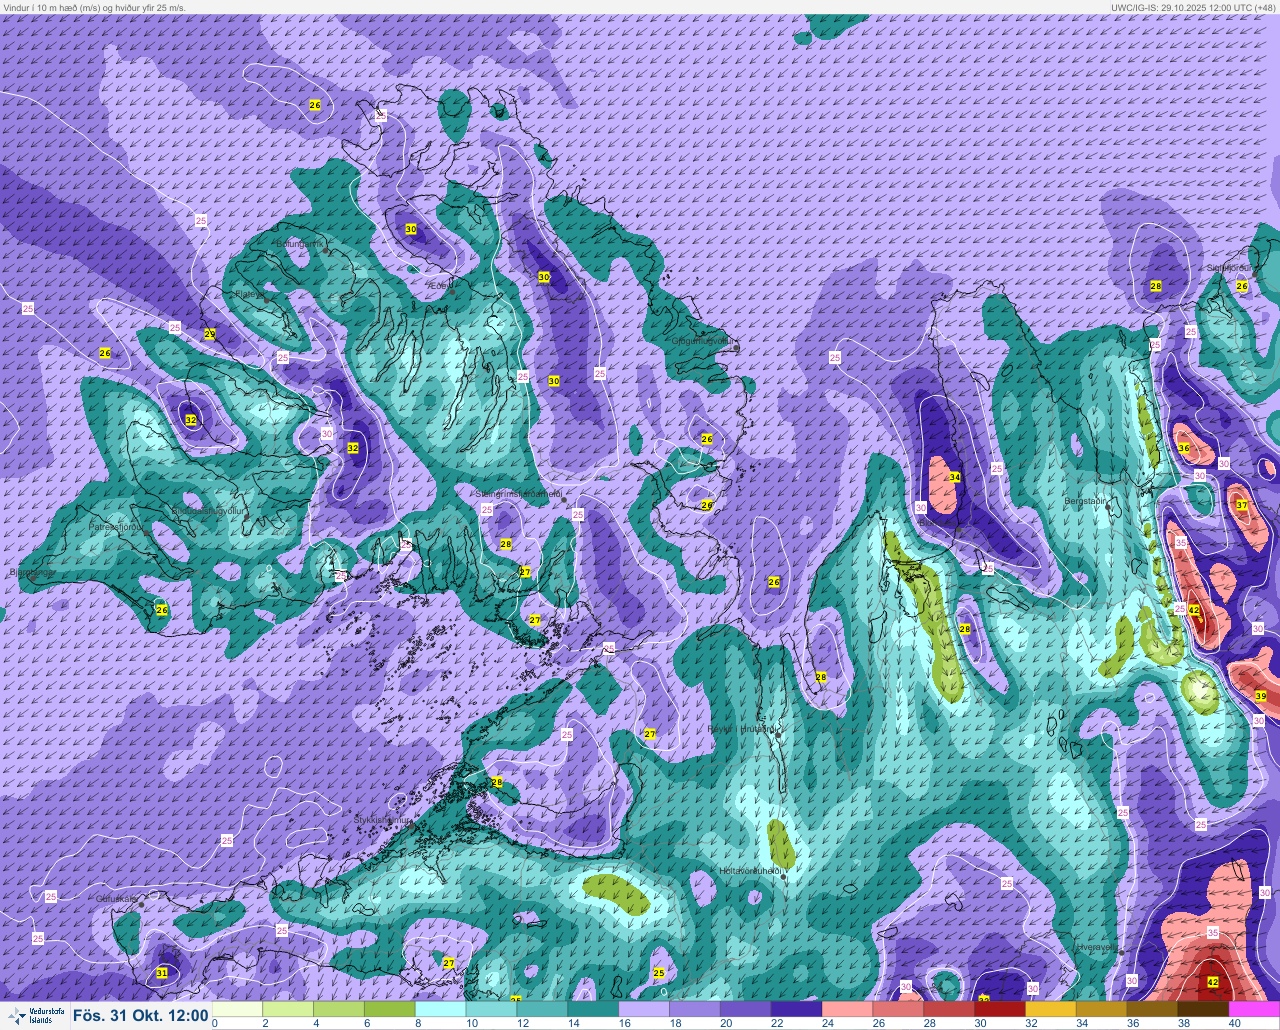Image resolution: width=1280 pixels, height=1030 pixels.
Task: Click the yellow gust value 34
Action: 955,478
